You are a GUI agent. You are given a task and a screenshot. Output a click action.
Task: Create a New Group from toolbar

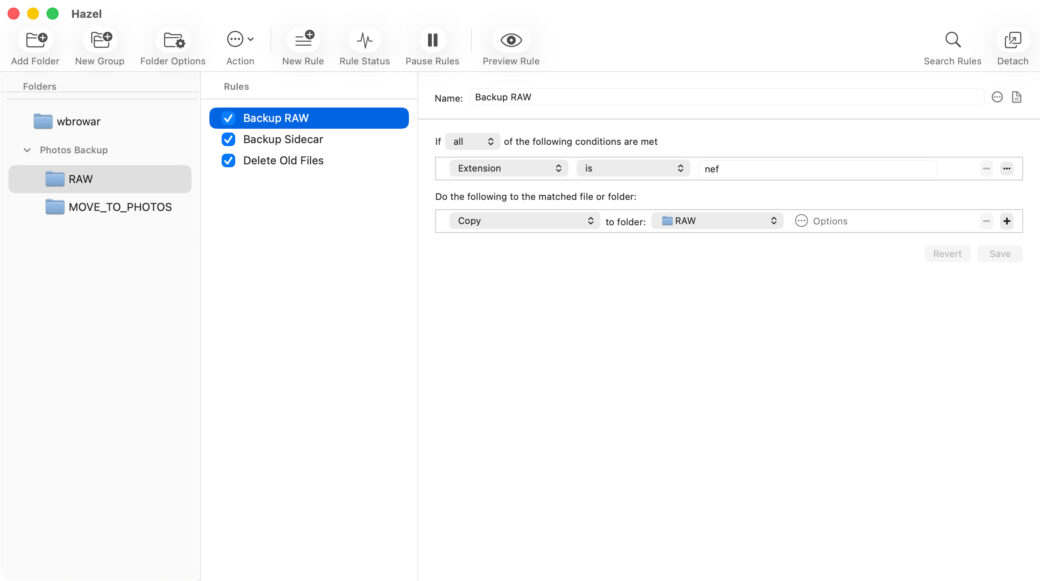click(x=100, y=40)
